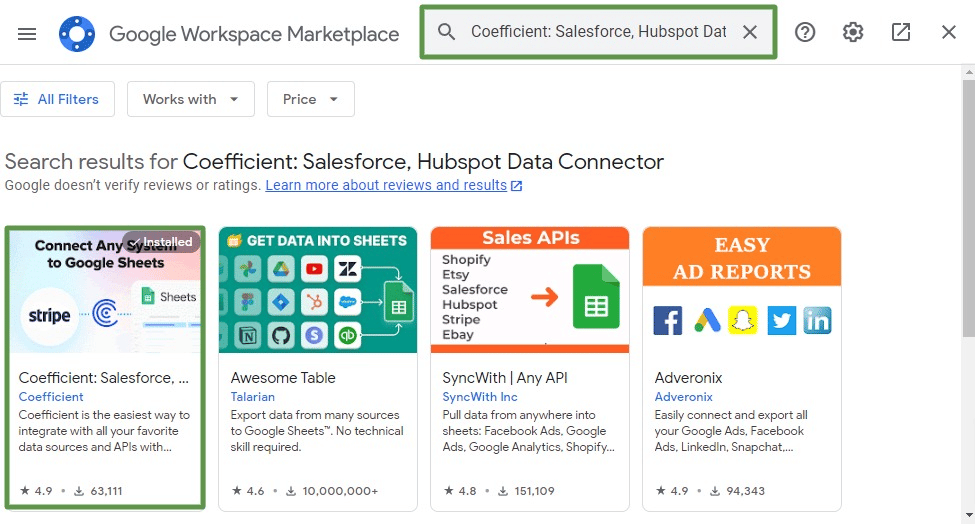The height and width of the screenshot is (524, 975).
Task: Click Google Drive icon in Awesome Table banner
Action: click(281, 269)
